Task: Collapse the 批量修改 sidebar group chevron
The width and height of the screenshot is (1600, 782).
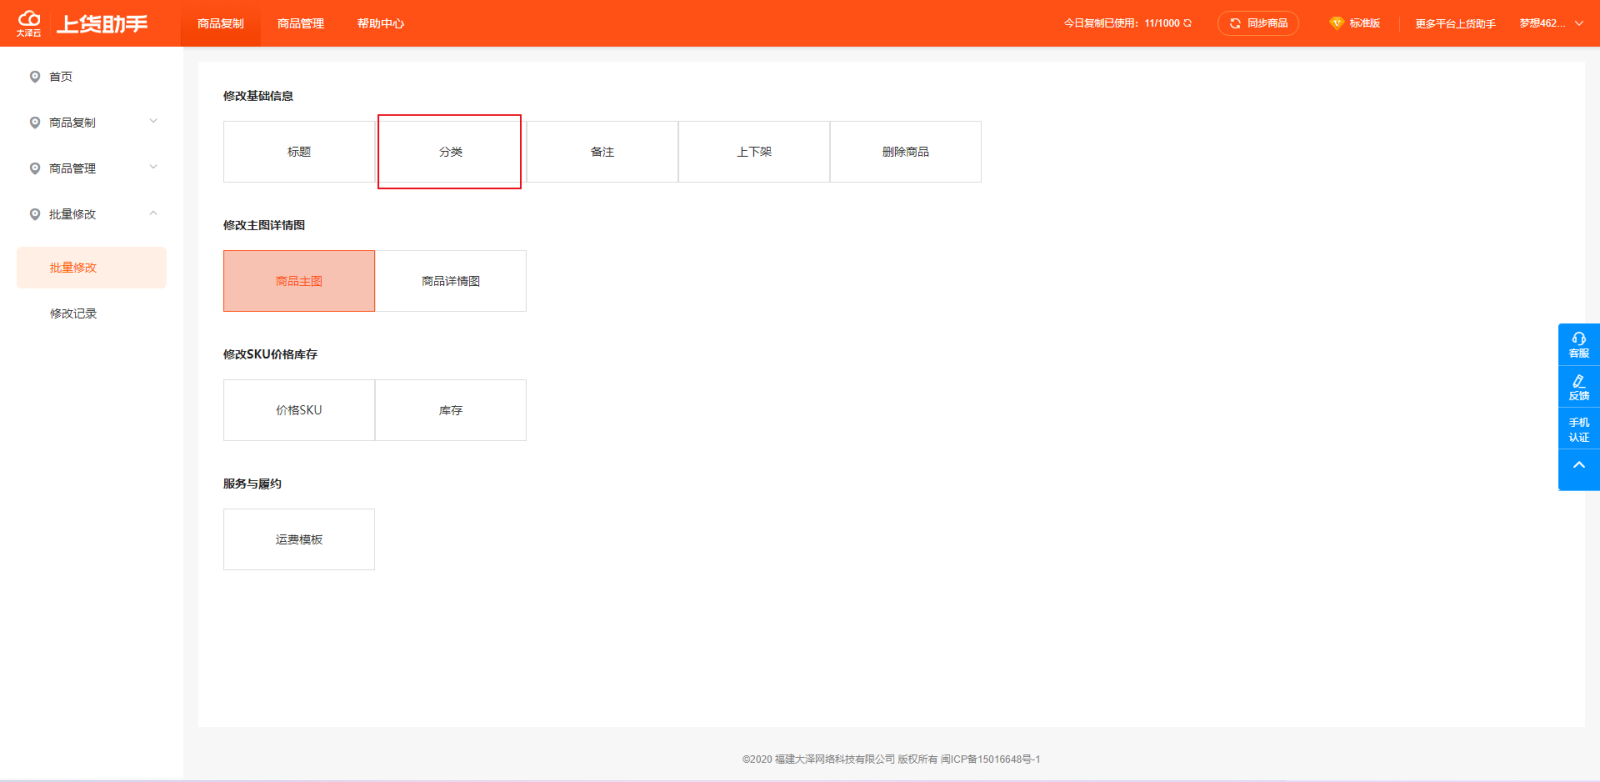Action: point(153,214)
